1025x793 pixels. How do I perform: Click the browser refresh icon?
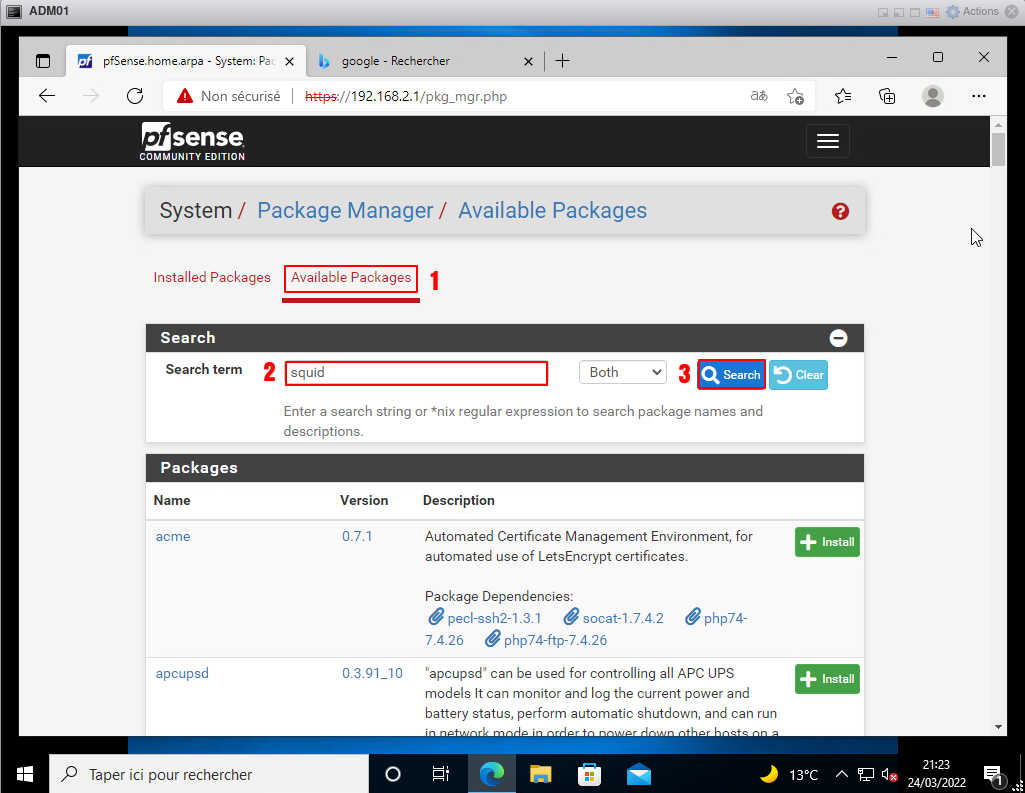pyautogui.click(x=135, y=96)
